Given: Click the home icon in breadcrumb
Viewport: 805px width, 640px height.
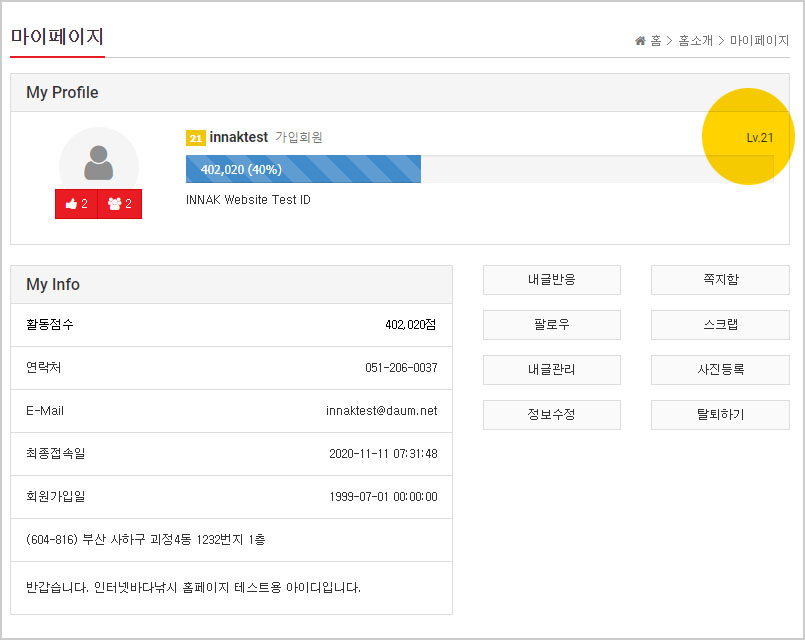Looking at the screenshot, I should click(640, 41).
